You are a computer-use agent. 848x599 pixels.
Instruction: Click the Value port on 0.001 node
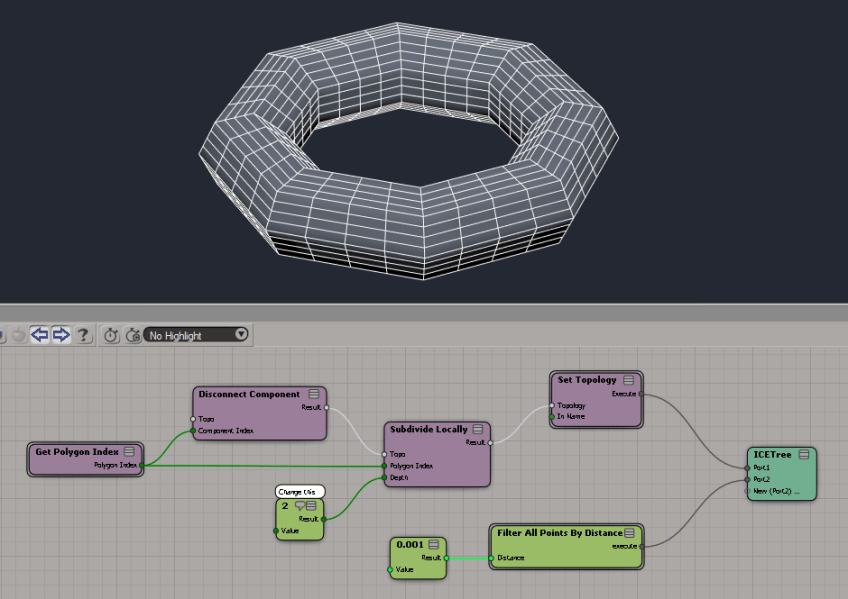[x=390, y=570]
